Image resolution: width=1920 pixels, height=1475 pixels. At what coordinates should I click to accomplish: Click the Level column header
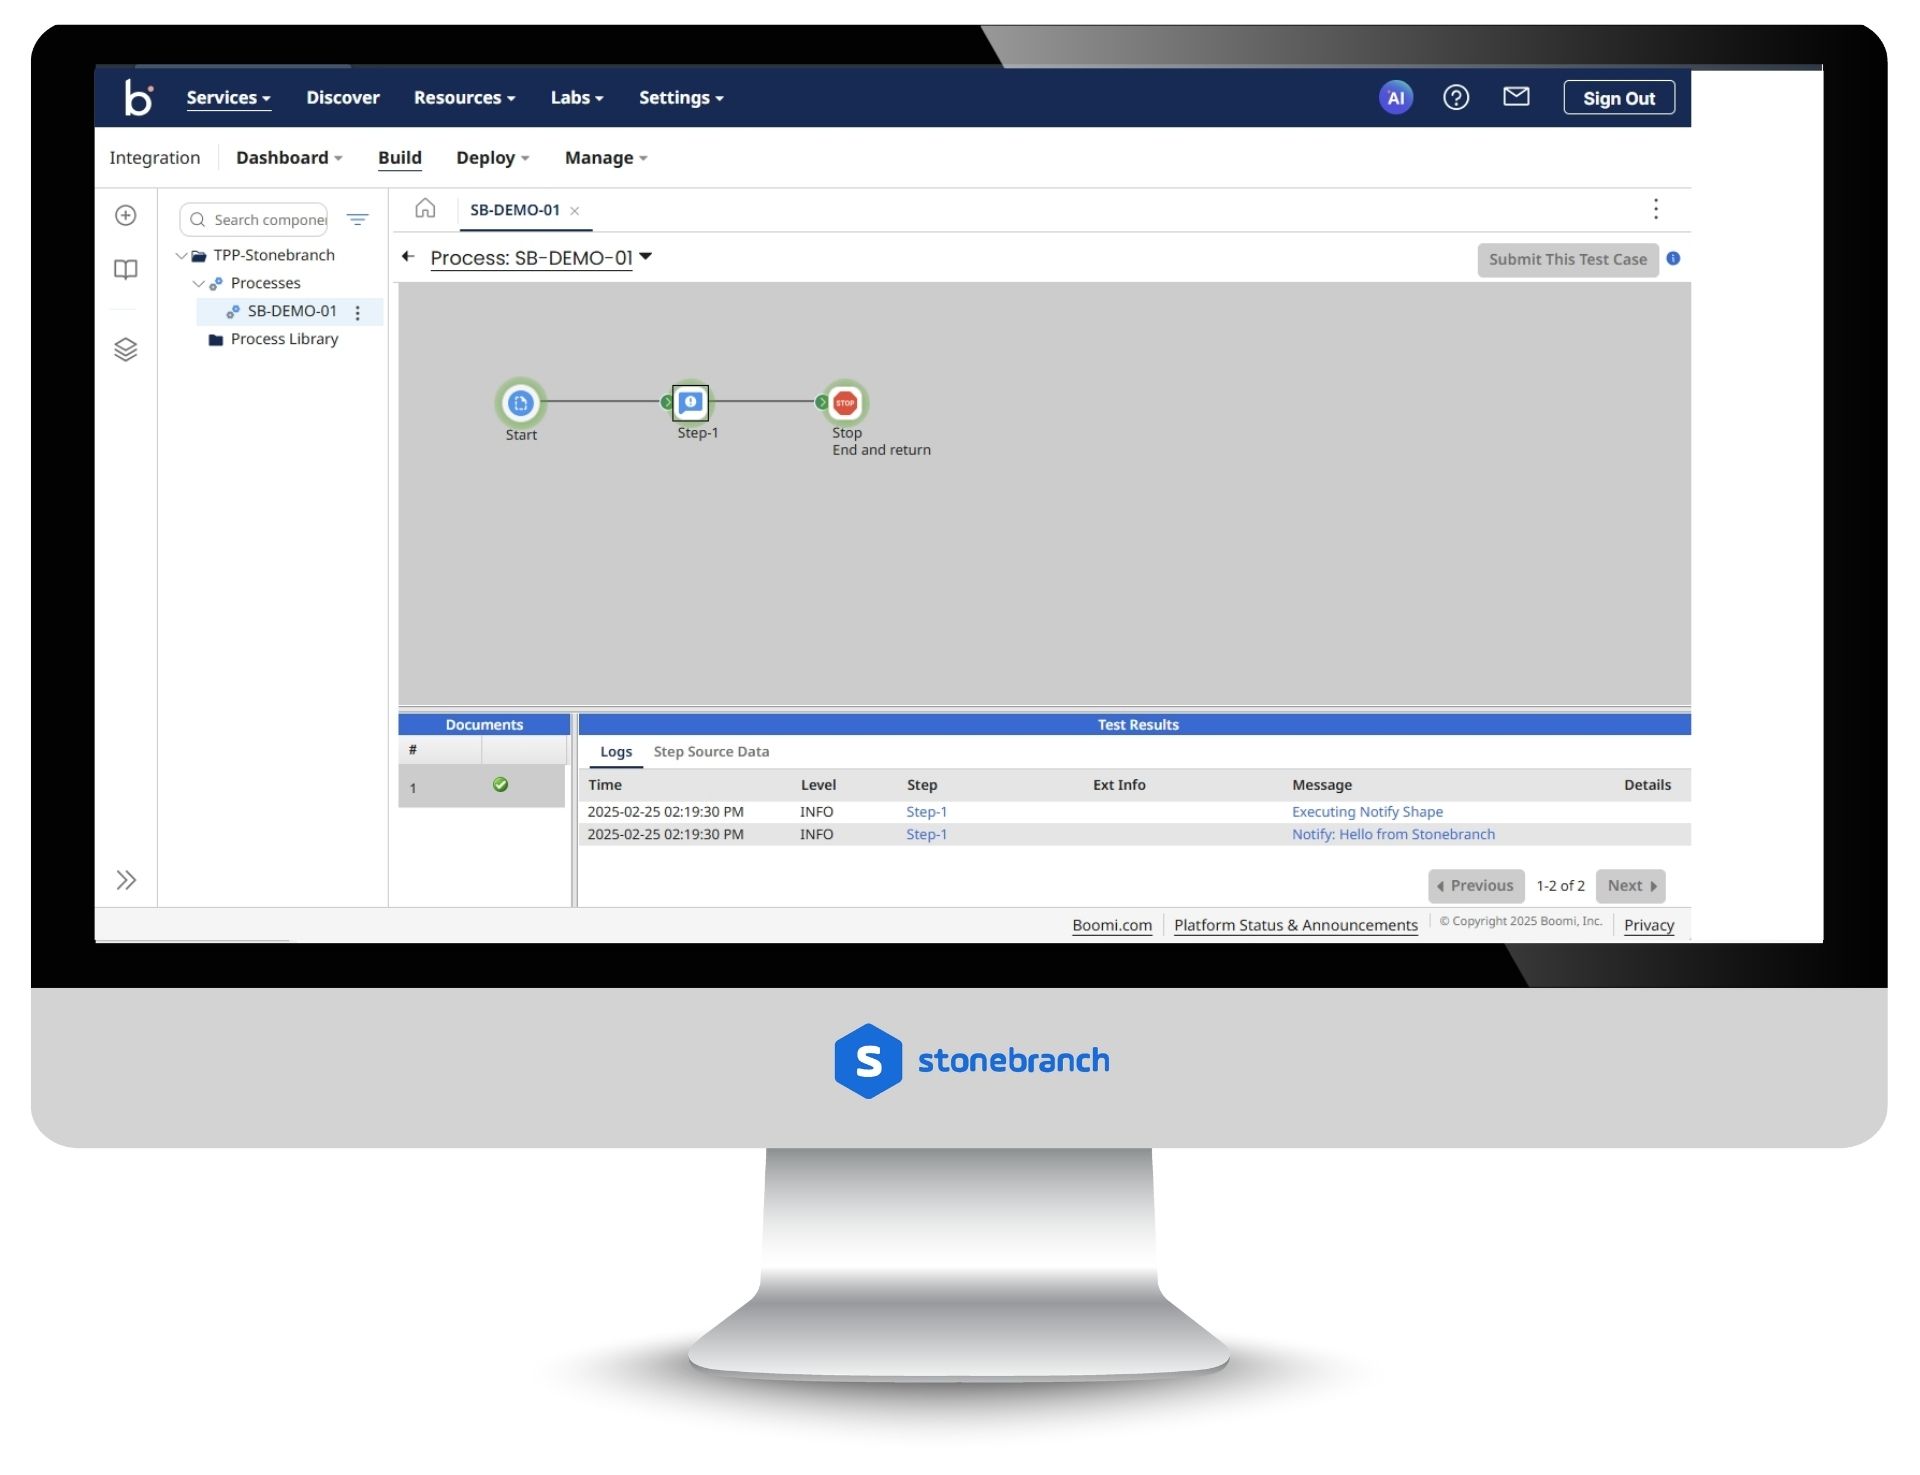coord(818,786)
